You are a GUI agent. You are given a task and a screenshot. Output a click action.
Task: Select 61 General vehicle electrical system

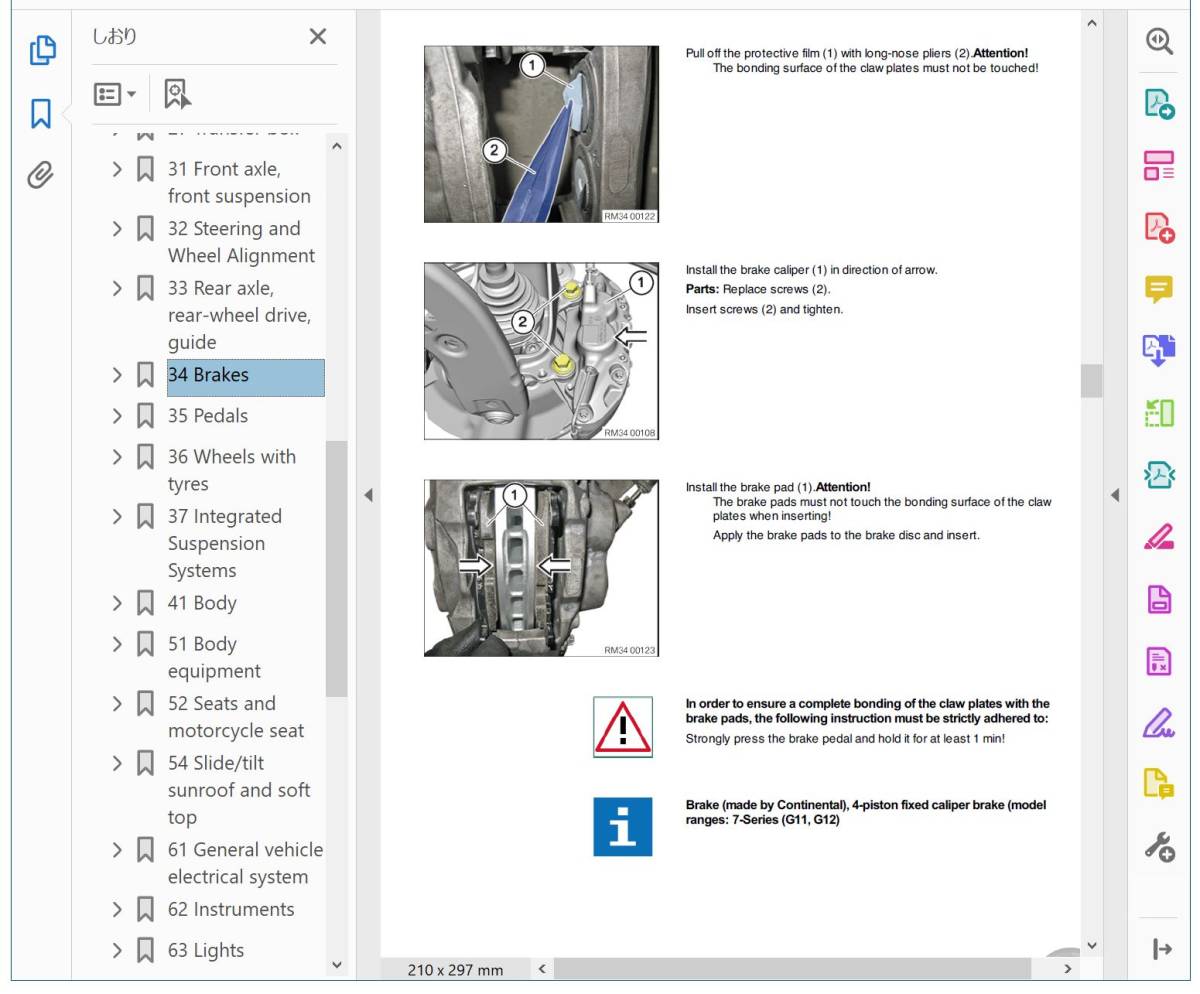pyautogui.click(x=245, y=863)
